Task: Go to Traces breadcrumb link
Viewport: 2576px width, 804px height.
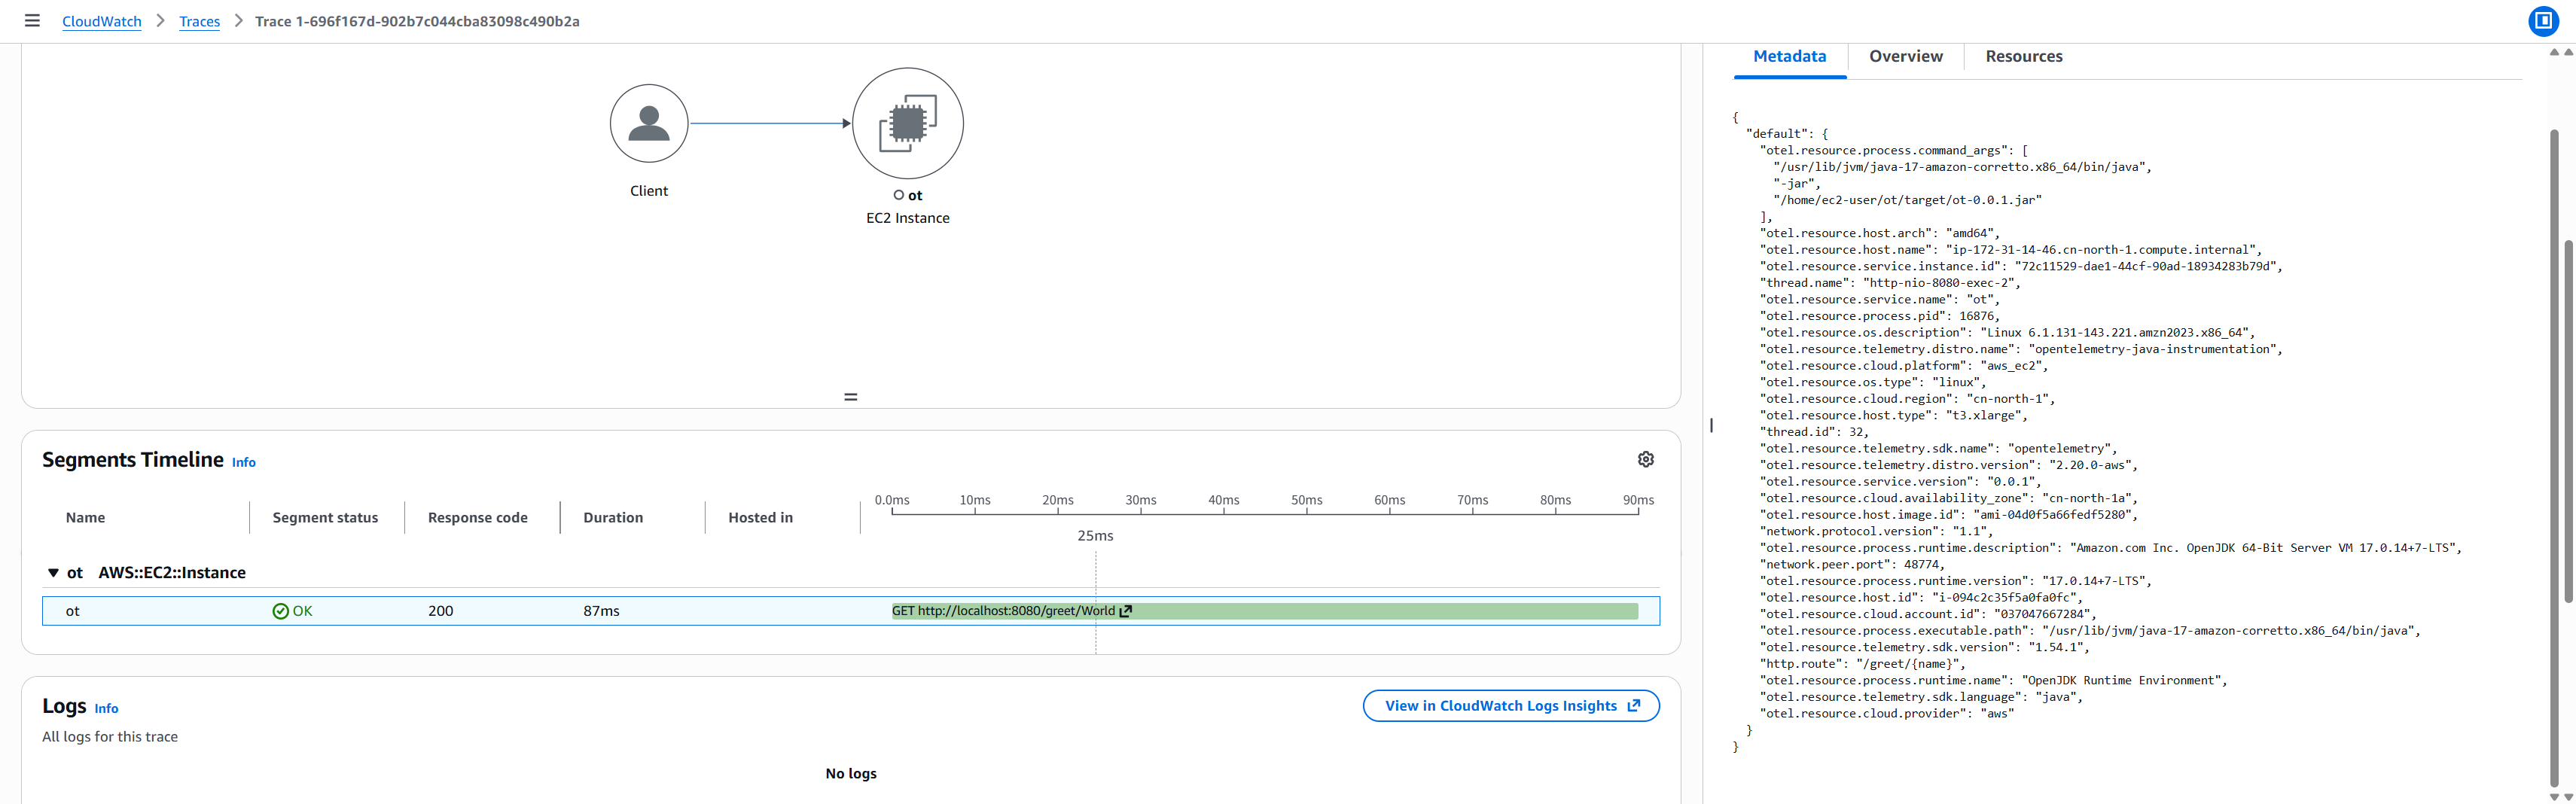Action: pyautogui.click(x=199, y=21)
